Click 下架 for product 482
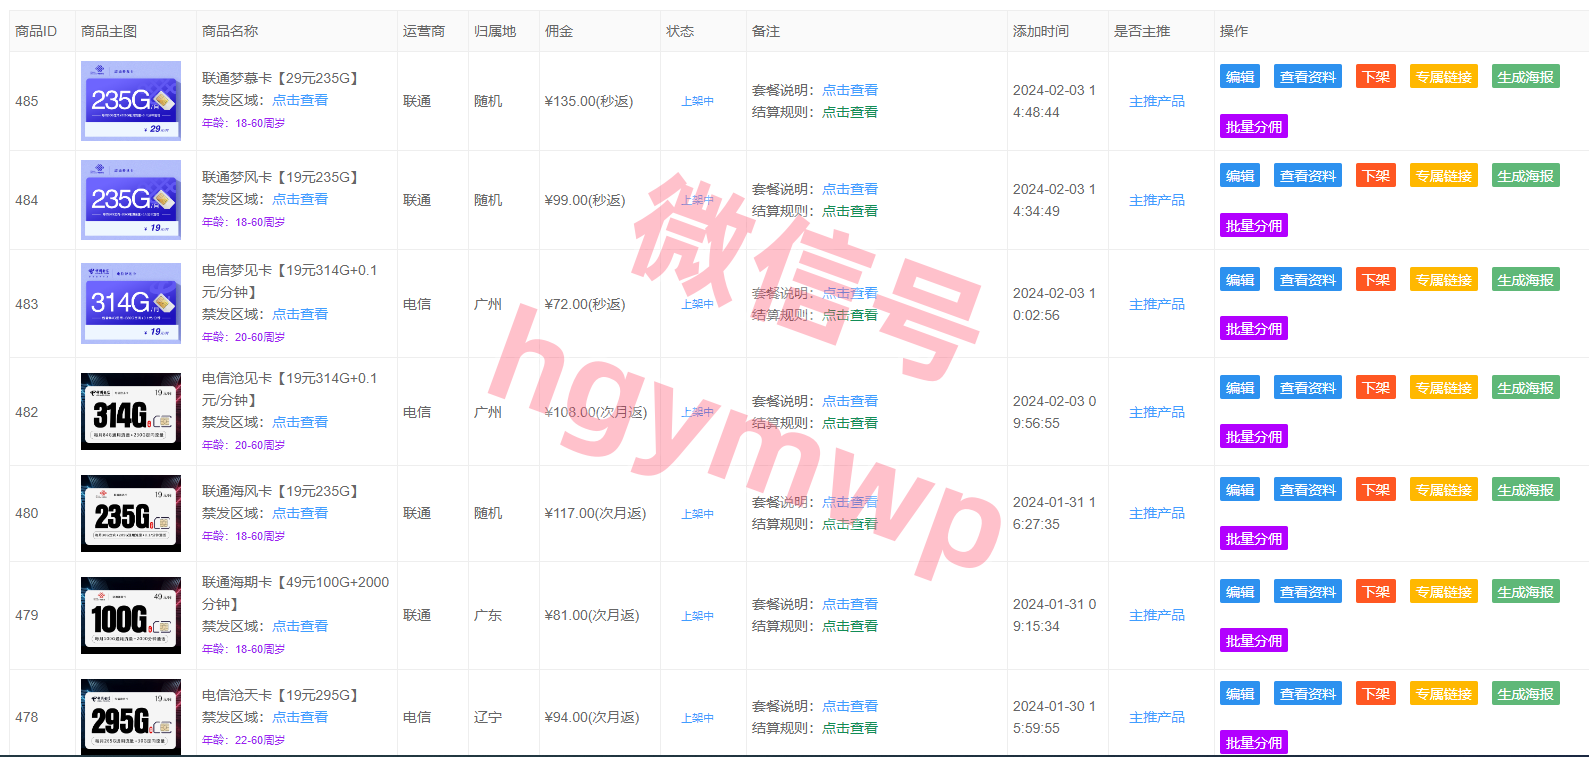This screenshot has height=757, width=1589. (1376, 388)
